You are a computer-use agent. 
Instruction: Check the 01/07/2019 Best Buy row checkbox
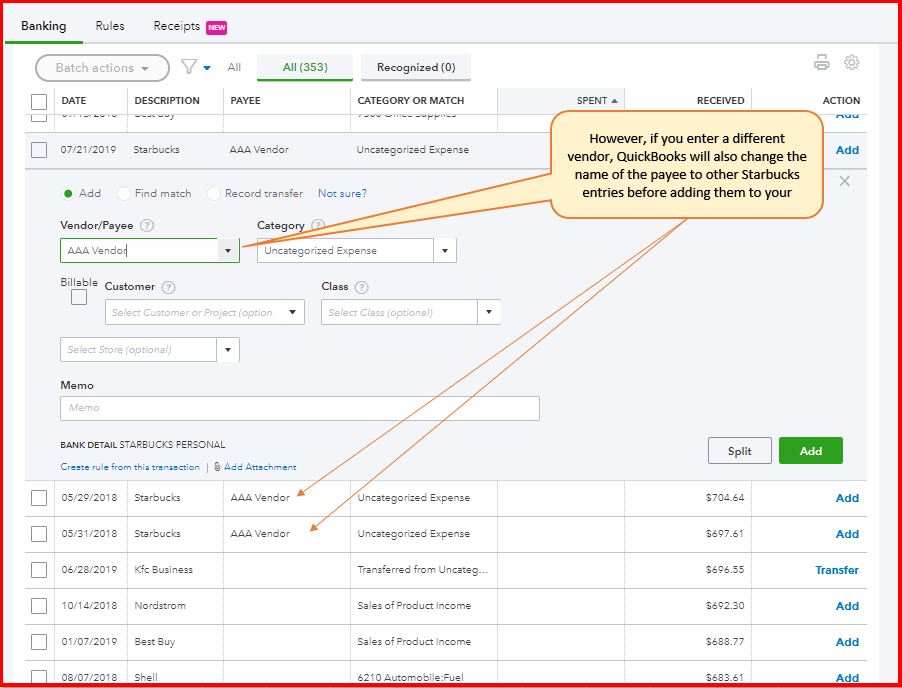tap(39, 642)
